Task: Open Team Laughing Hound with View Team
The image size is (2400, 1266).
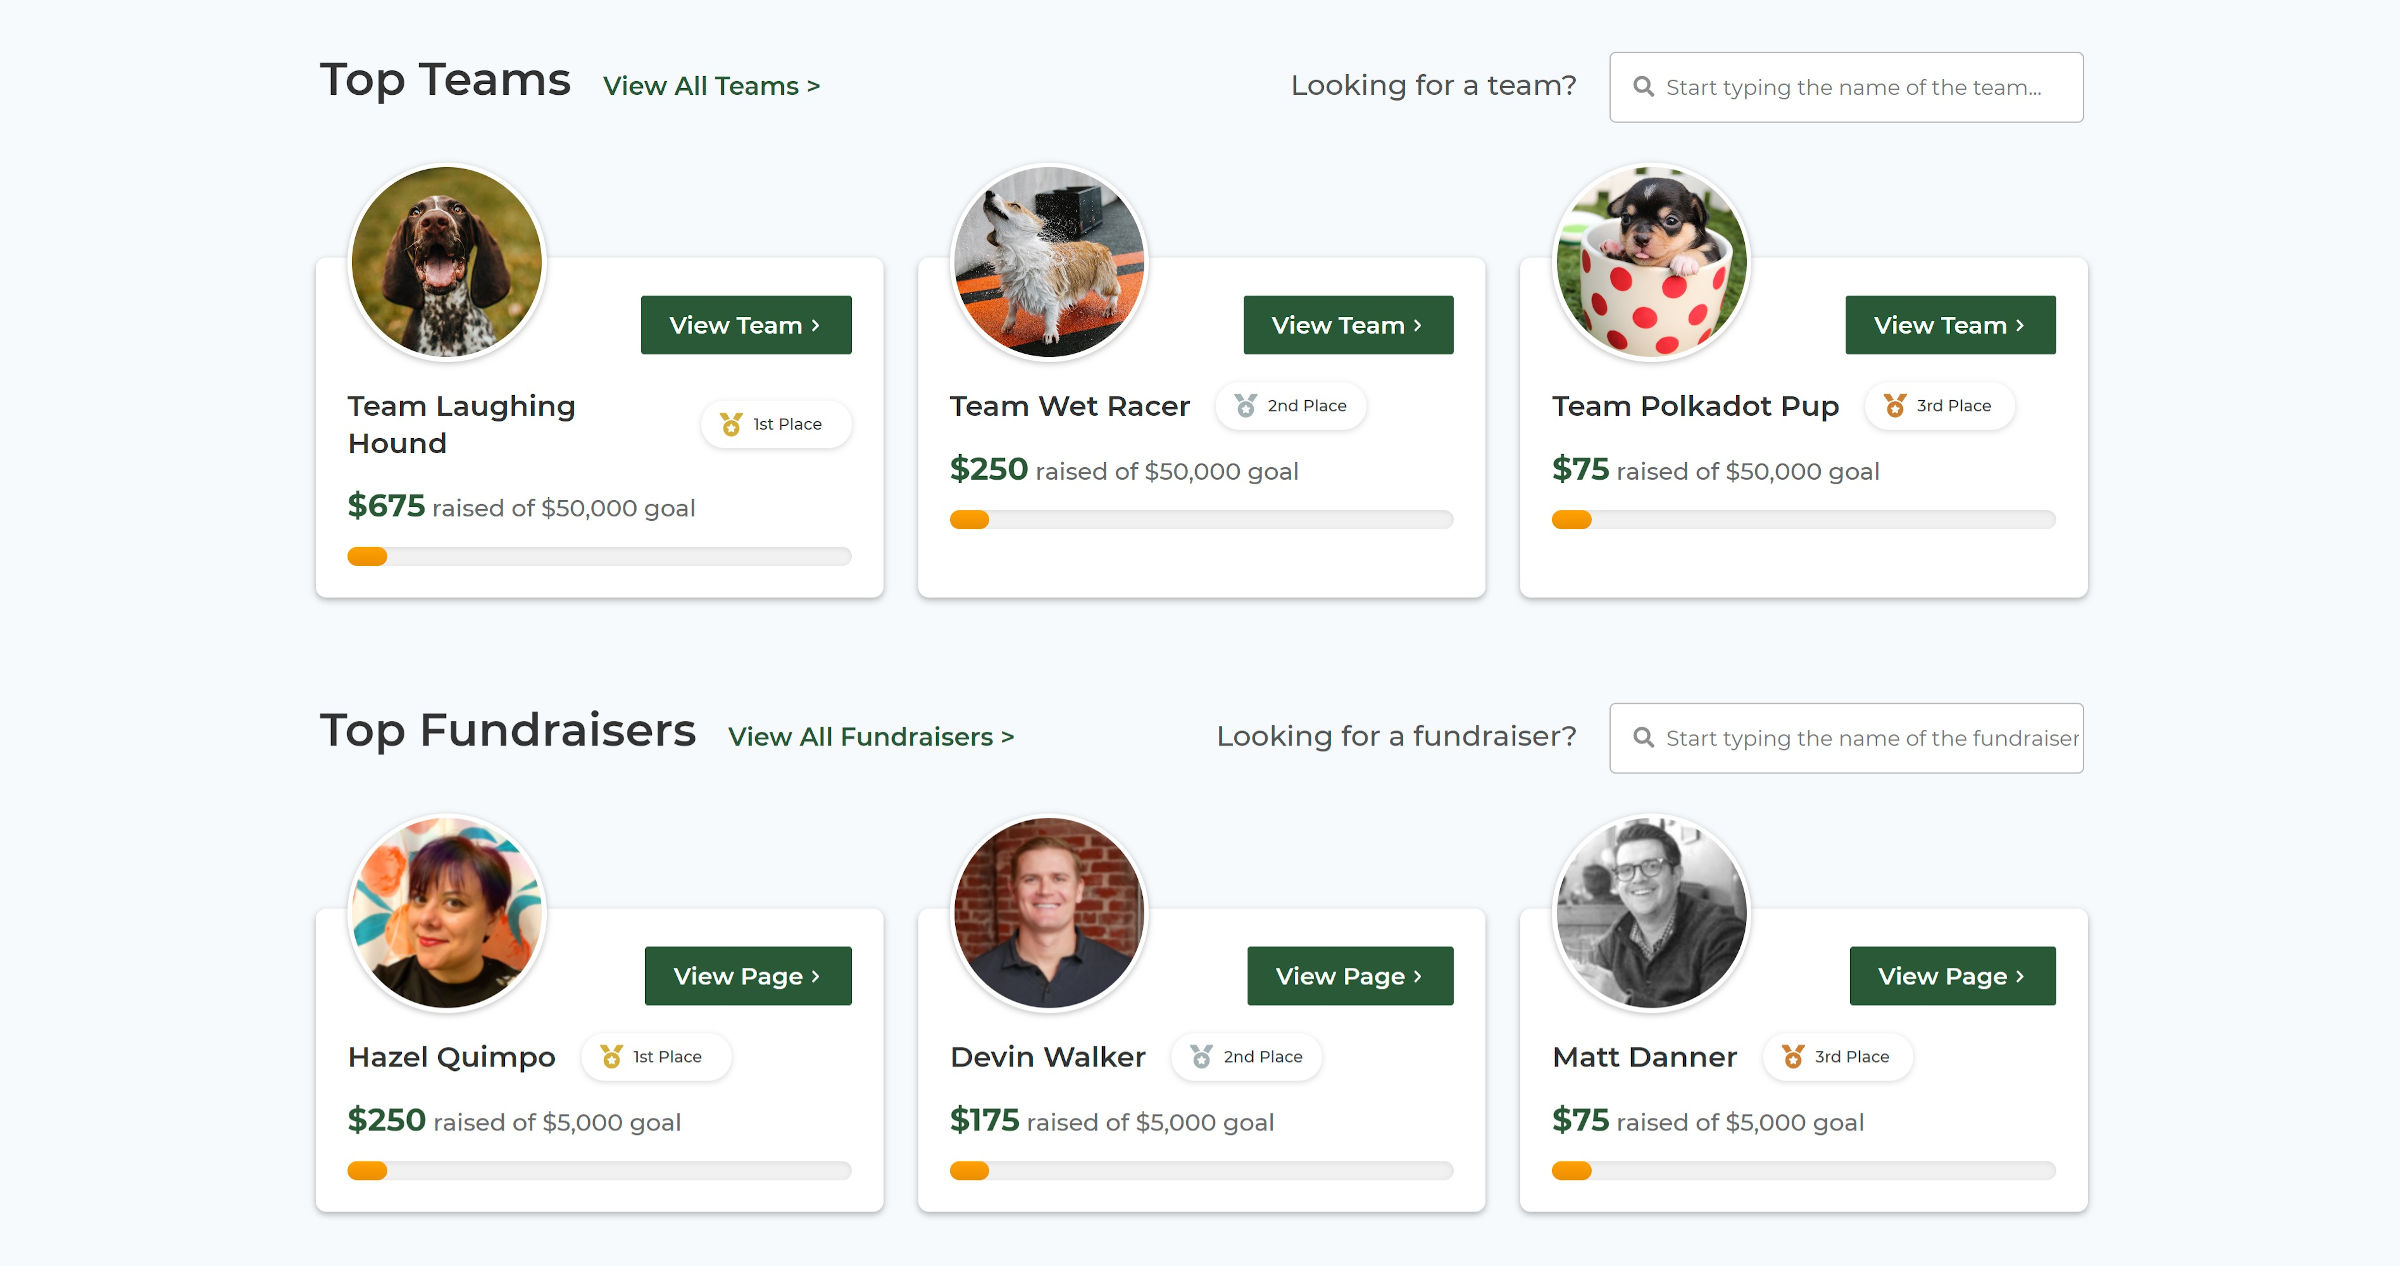Action: [x=745, y=324]
